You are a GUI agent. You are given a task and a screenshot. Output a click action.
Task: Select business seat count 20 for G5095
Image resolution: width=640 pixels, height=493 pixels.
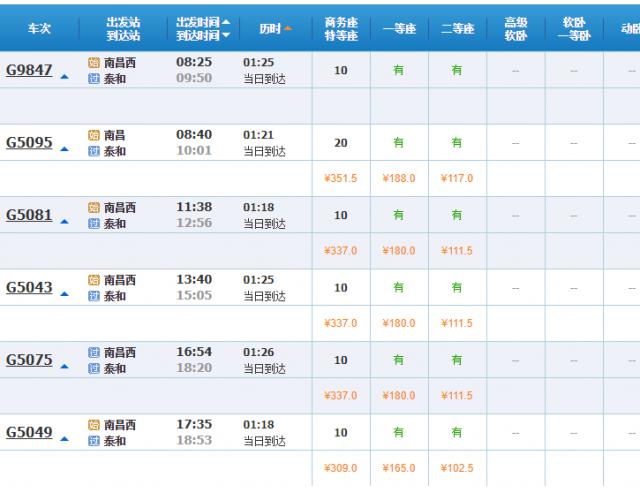point(341,143)
